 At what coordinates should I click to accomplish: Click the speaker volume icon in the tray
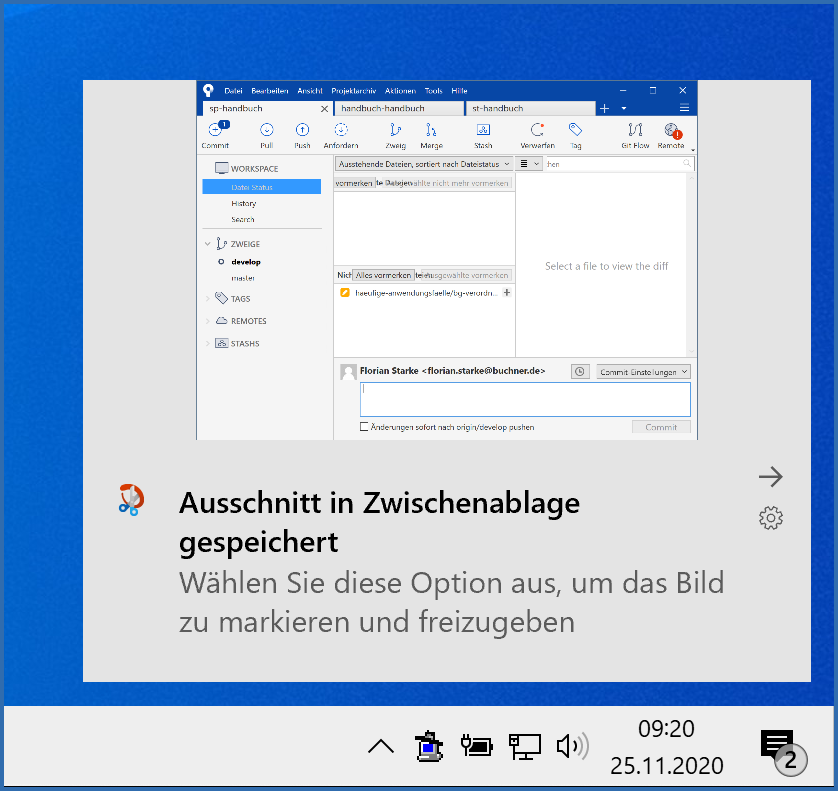(572, 746)
